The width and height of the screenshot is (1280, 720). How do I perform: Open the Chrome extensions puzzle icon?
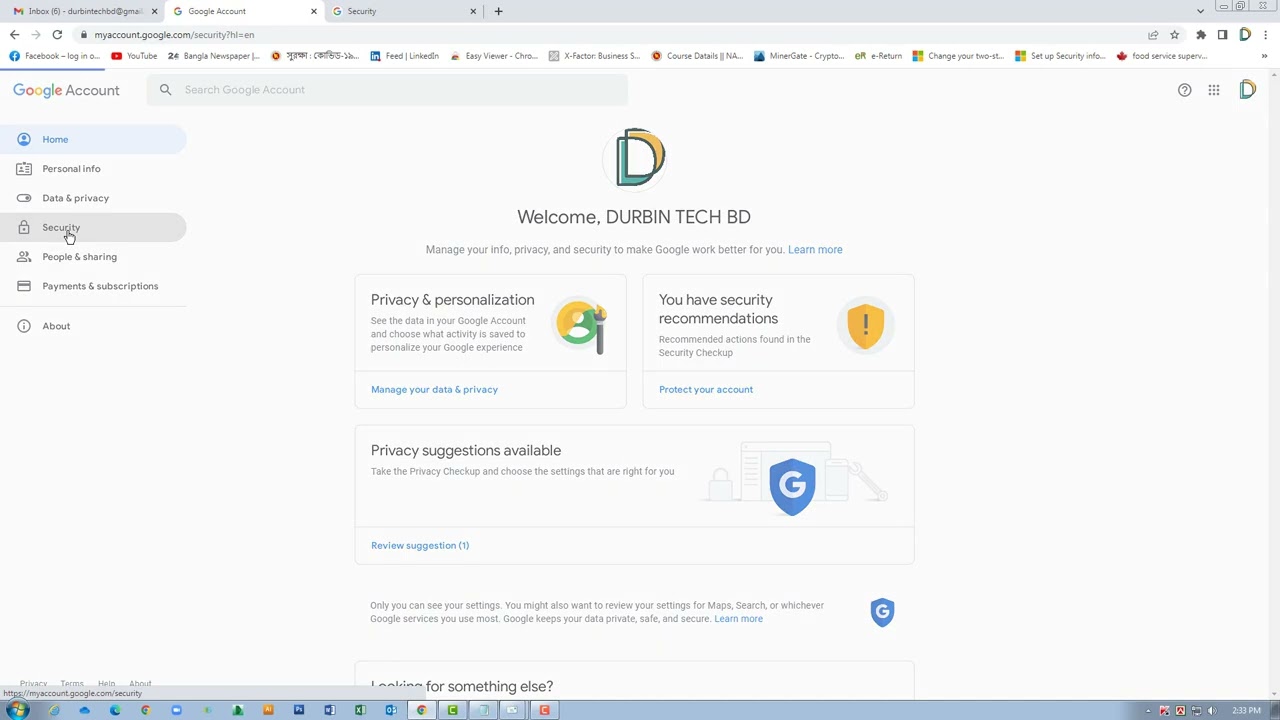tap(1201, 35)
